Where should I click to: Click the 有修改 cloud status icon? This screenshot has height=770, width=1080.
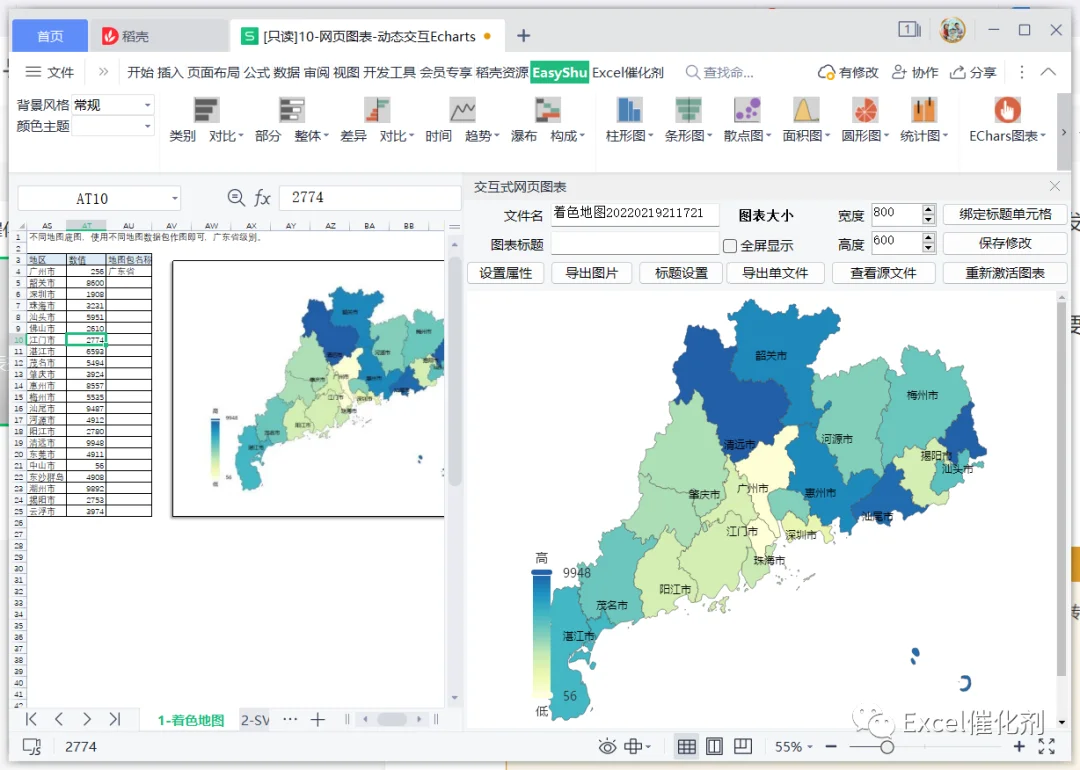coord(826,72)
